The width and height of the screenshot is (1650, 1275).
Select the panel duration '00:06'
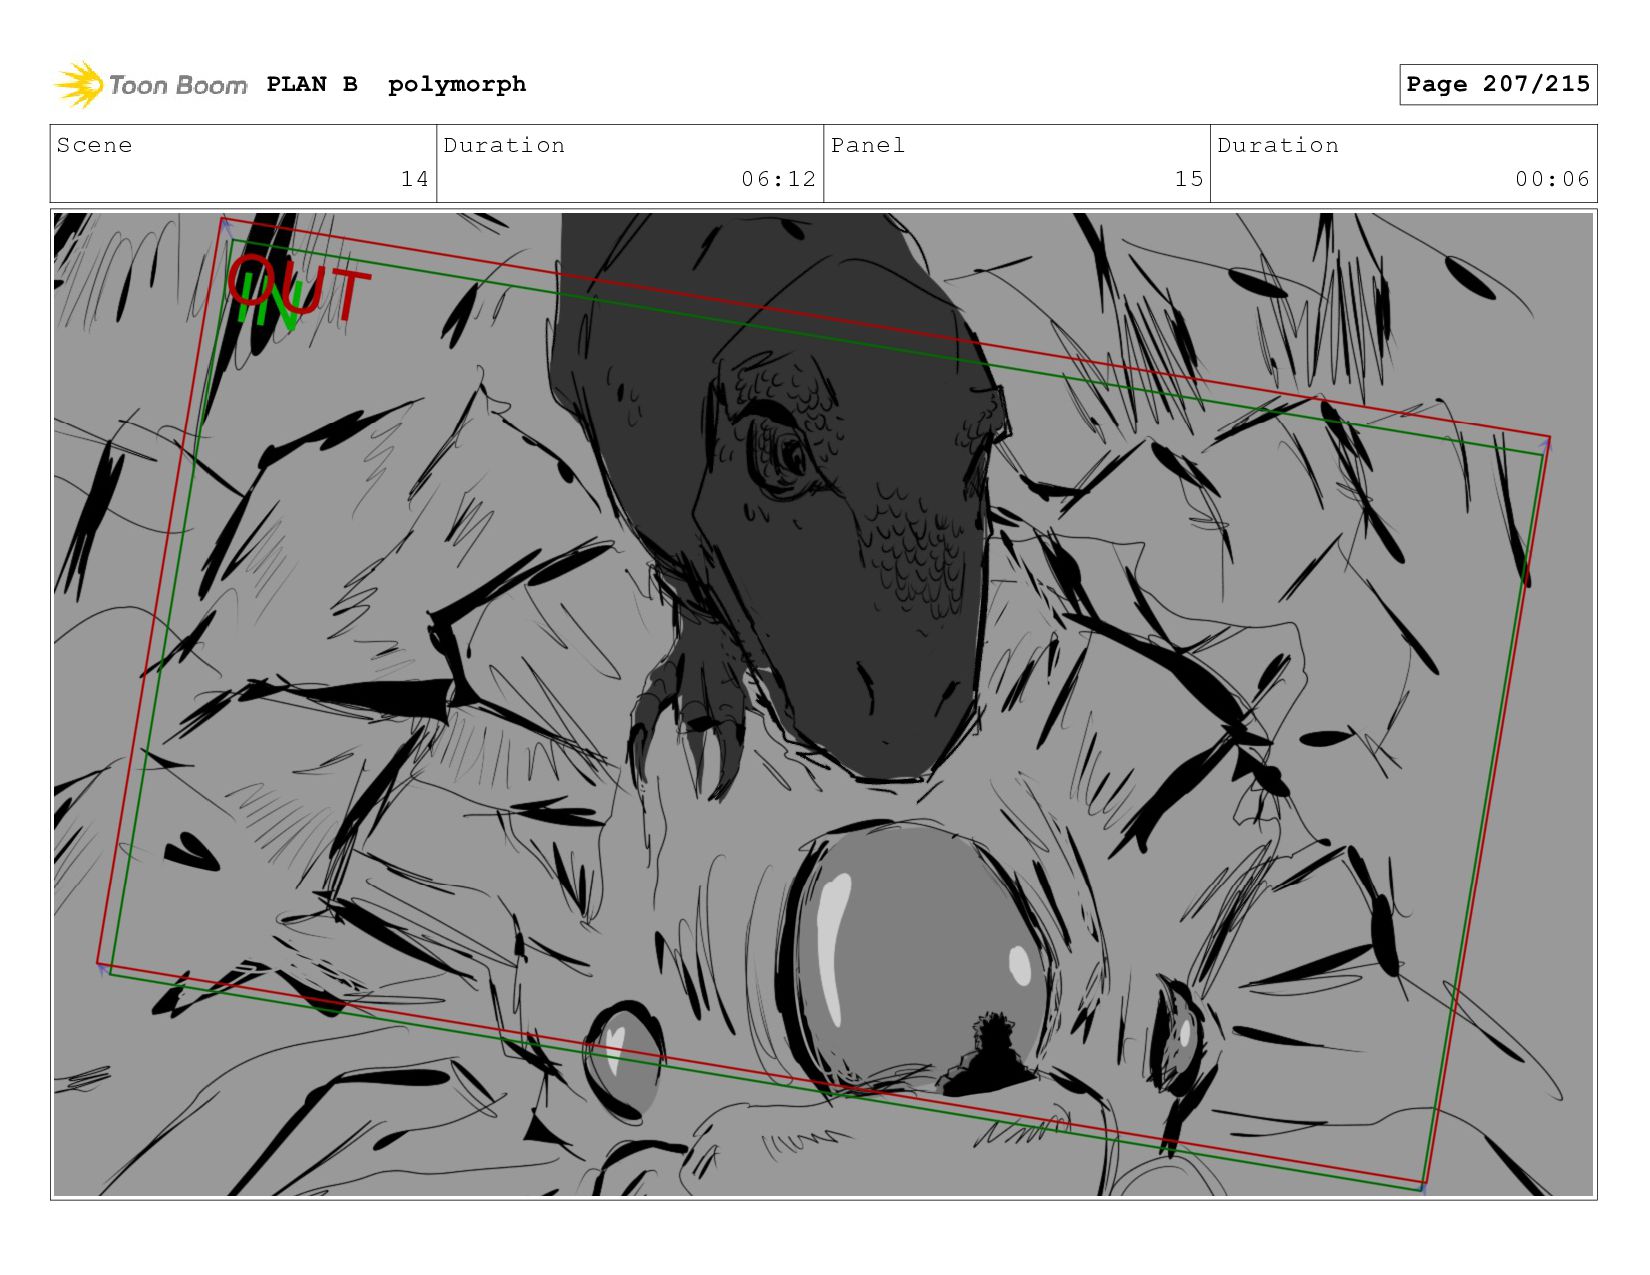pyautogui.click(x=1552, y=179)
